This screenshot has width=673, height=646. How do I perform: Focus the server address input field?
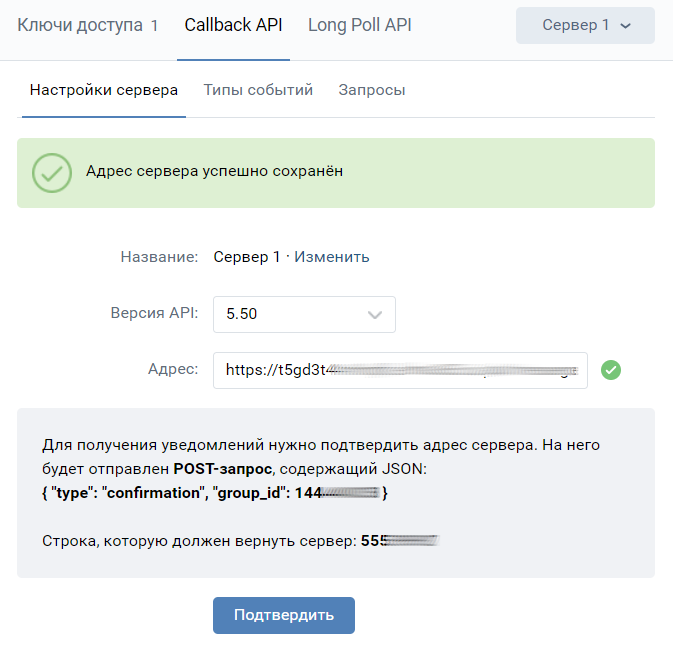point(400,370)
